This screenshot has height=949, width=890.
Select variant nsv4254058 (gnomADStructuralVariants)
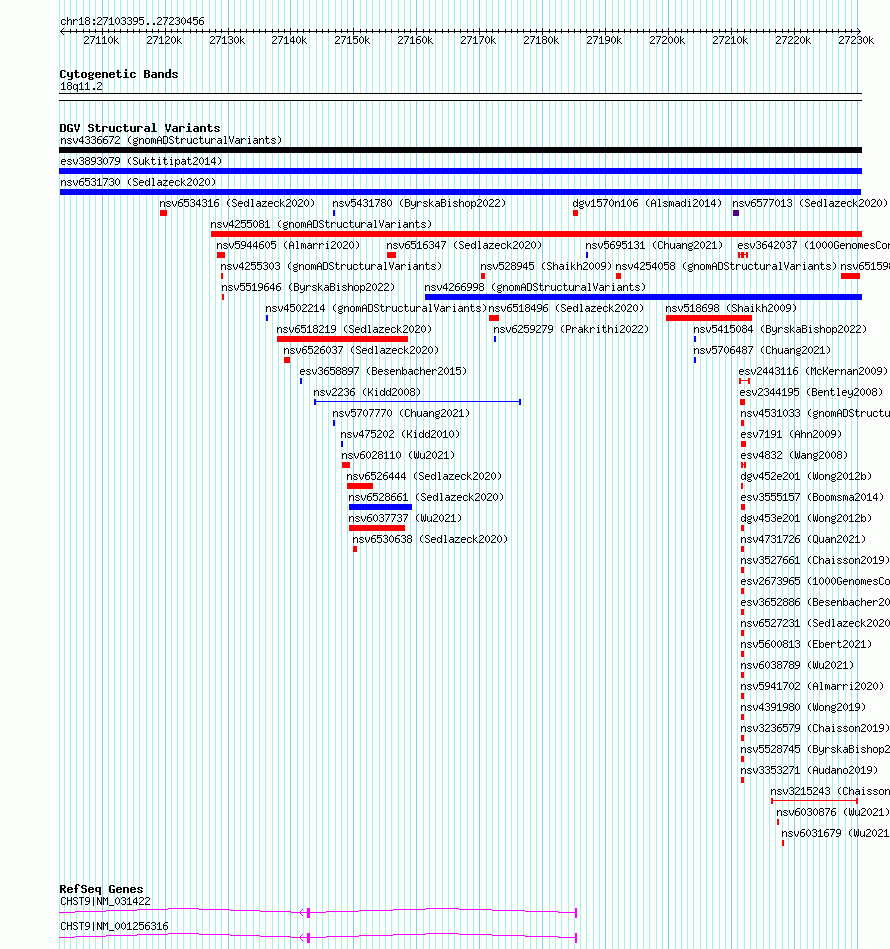tap(726, 266)
